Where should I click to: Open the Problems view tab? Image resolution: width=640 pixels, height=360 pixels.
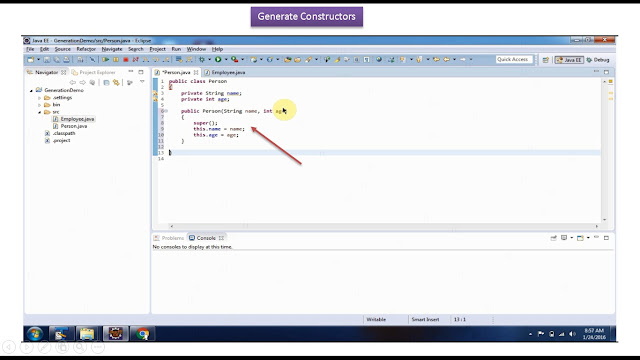pos(169,238)
